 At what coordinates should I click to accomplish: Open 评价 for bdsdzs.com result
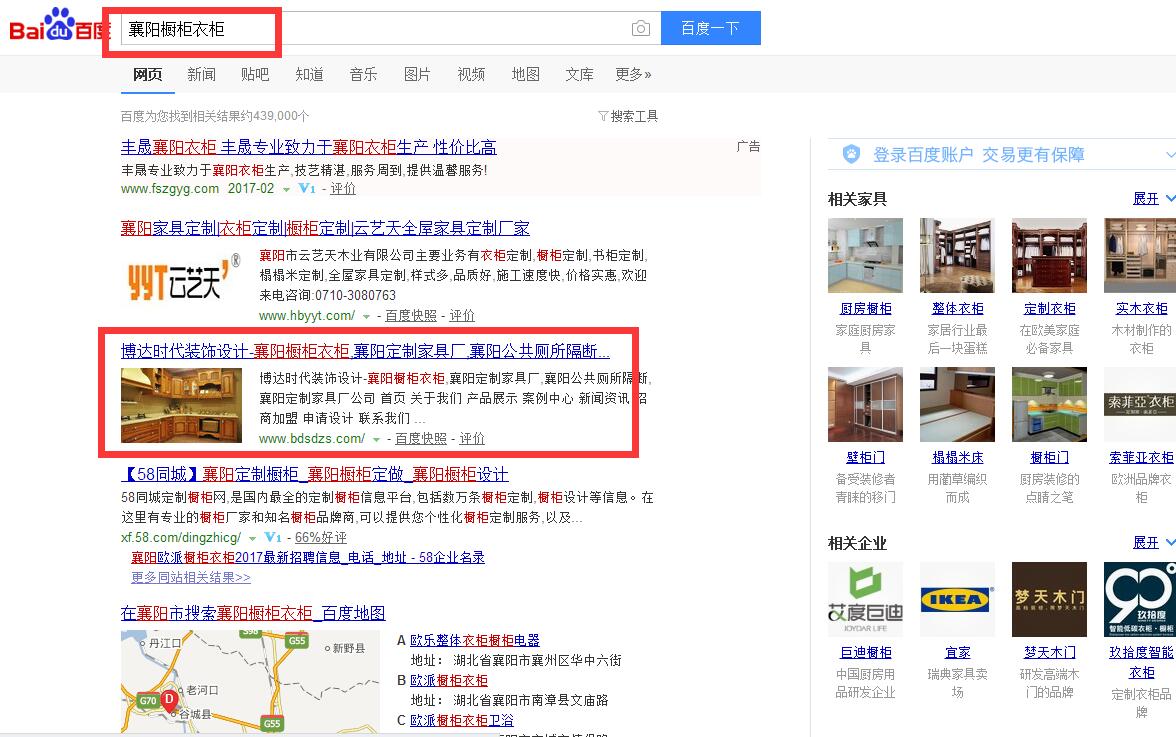point(472,439)
